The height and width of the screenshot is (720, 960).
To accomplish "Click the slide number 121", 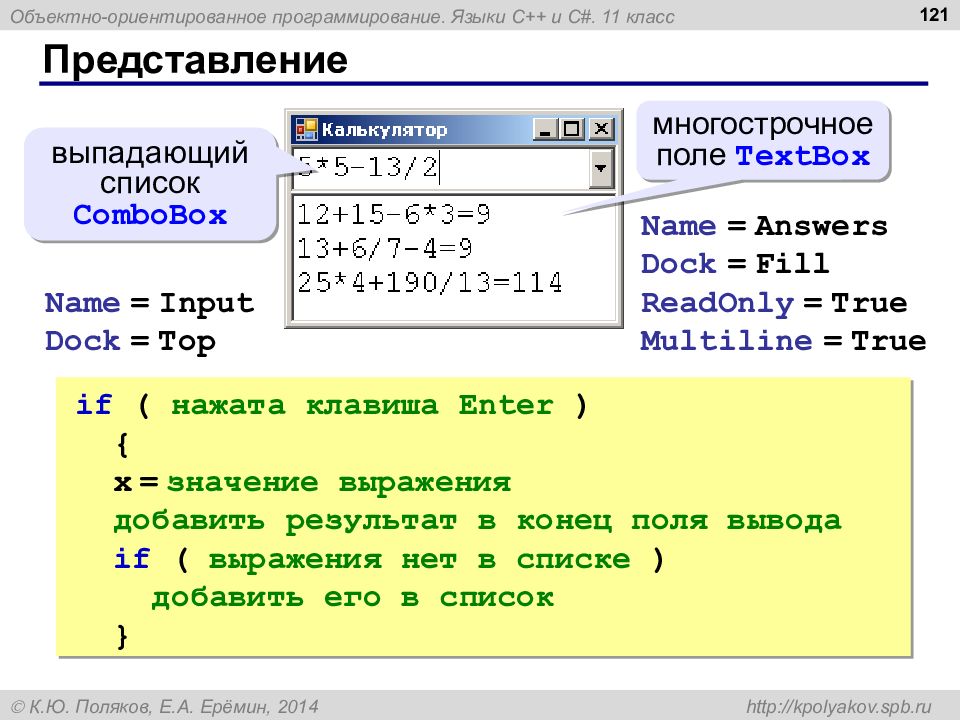I will pyautogui.click(x=934, y=15).
